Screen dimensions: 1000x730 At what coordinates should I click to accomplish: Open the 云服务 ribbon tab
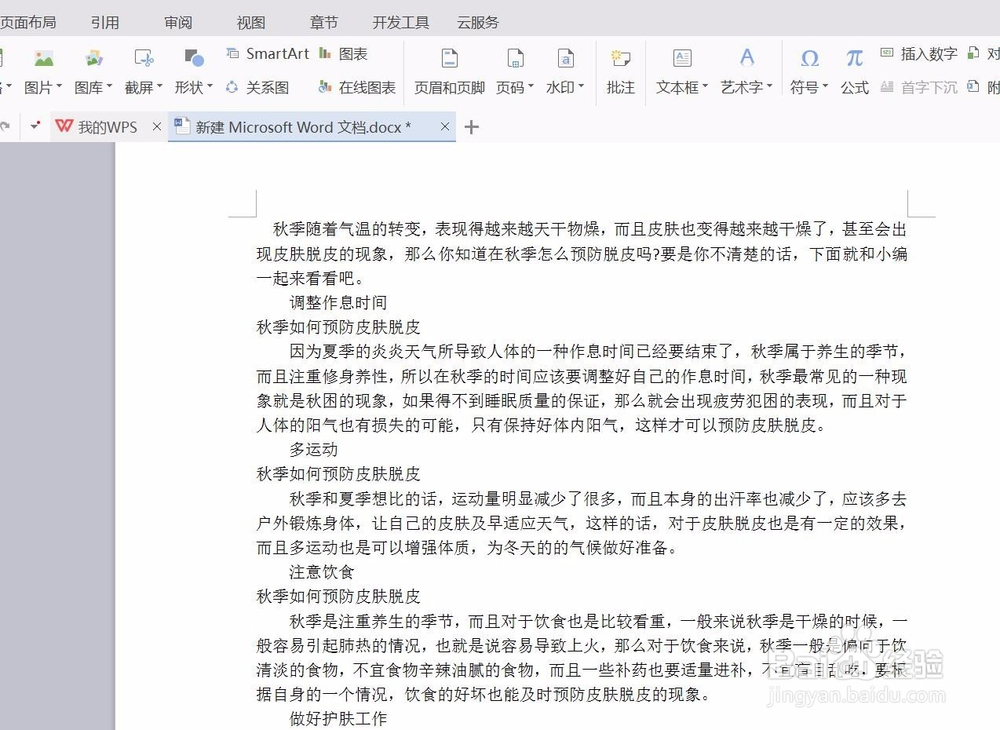coord(478,22)
